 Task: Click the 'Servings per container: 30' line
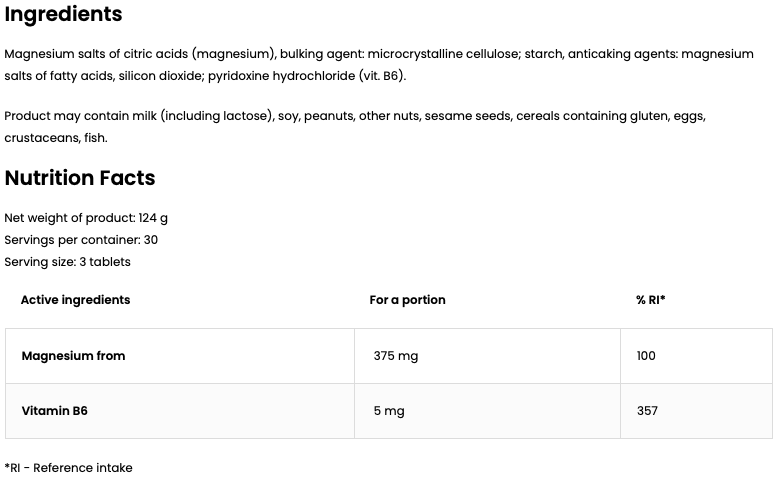[x=81, y=240]
